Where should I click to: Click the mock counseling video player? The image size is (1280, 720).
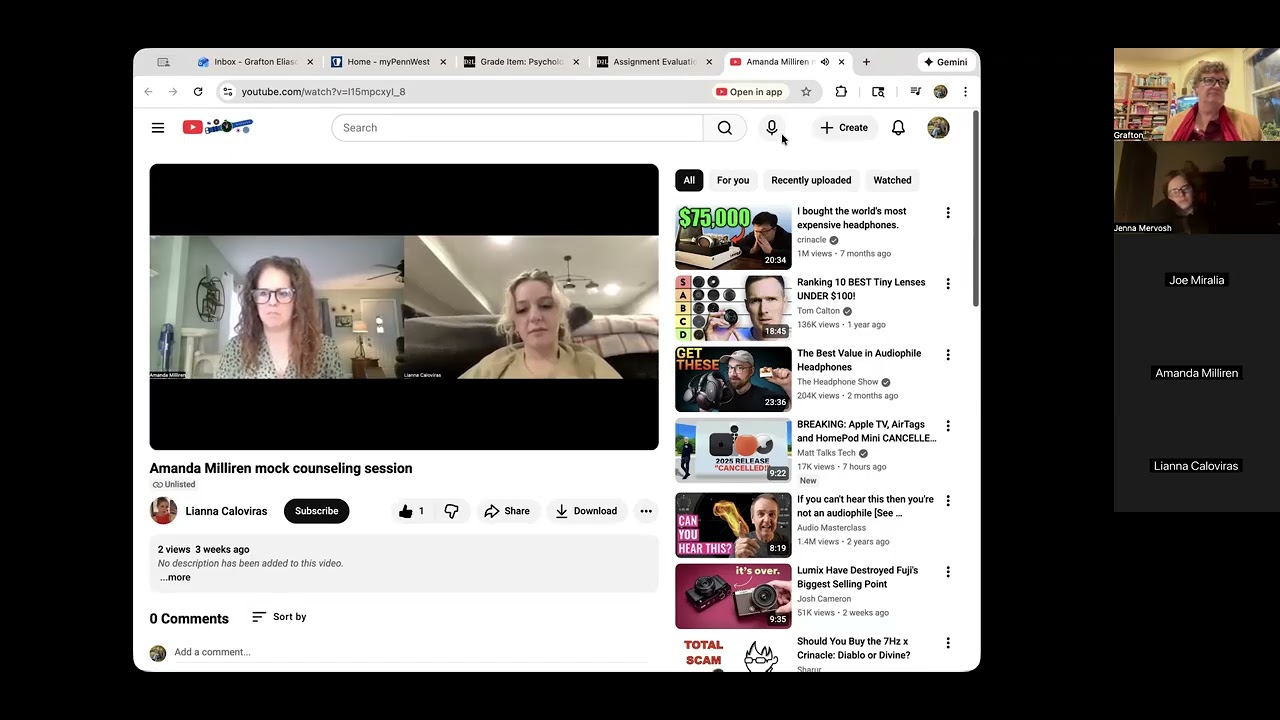[x=404, y=307]
